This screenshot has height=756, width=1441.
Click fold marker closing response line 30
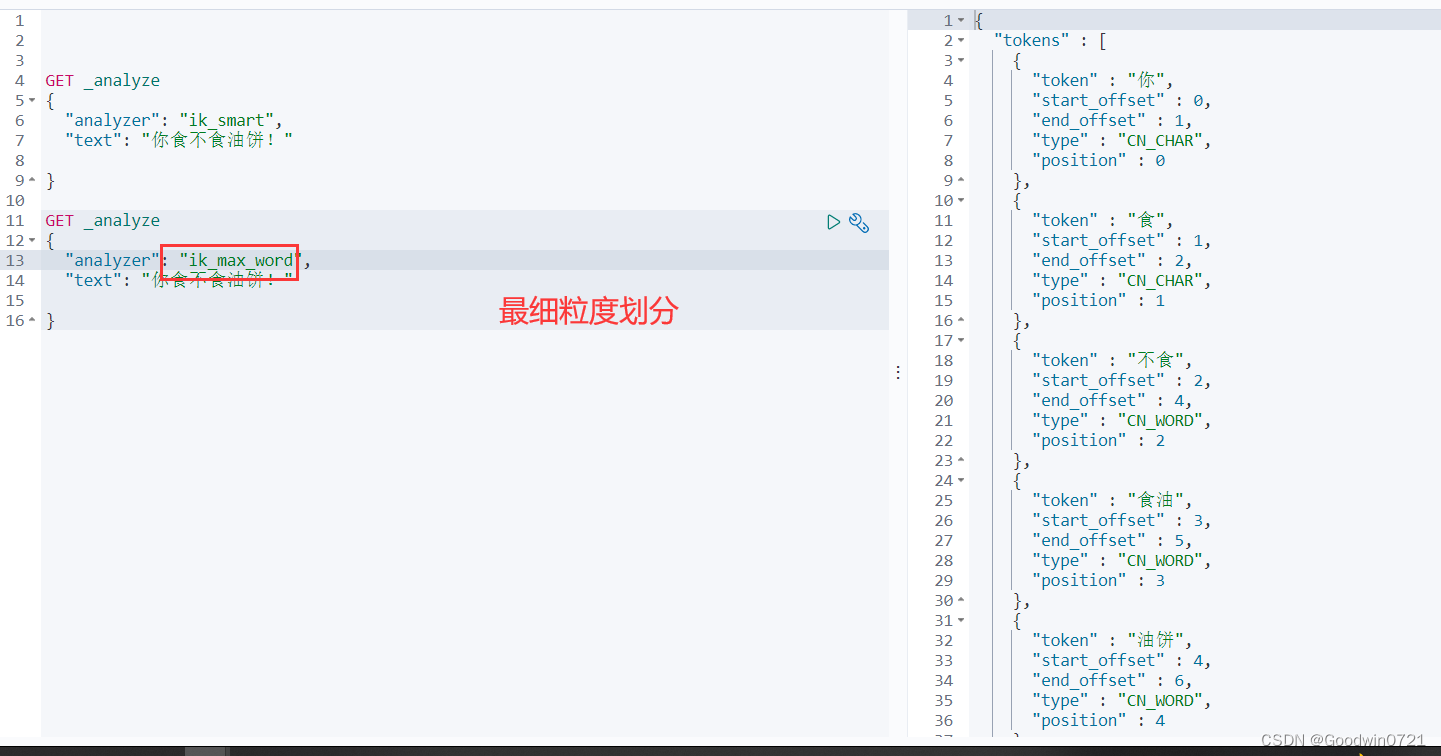(961, 600)
